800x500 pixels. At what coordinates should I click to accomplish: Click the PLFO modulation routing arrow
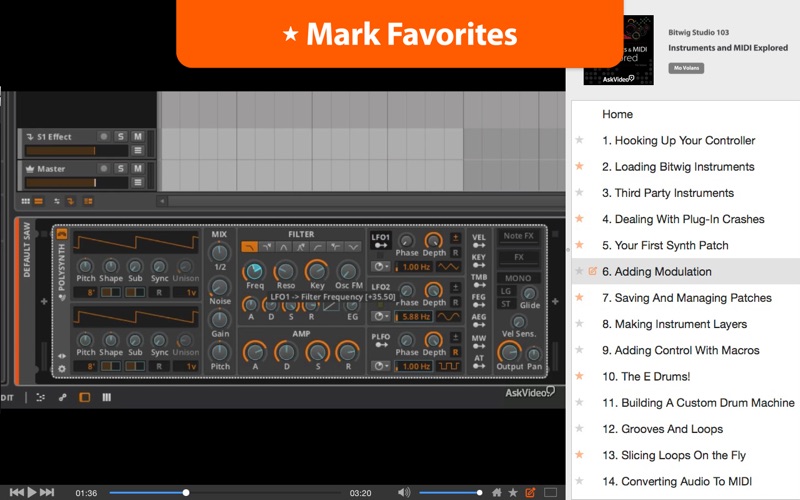pyautogui.click(x=381, y=345)
